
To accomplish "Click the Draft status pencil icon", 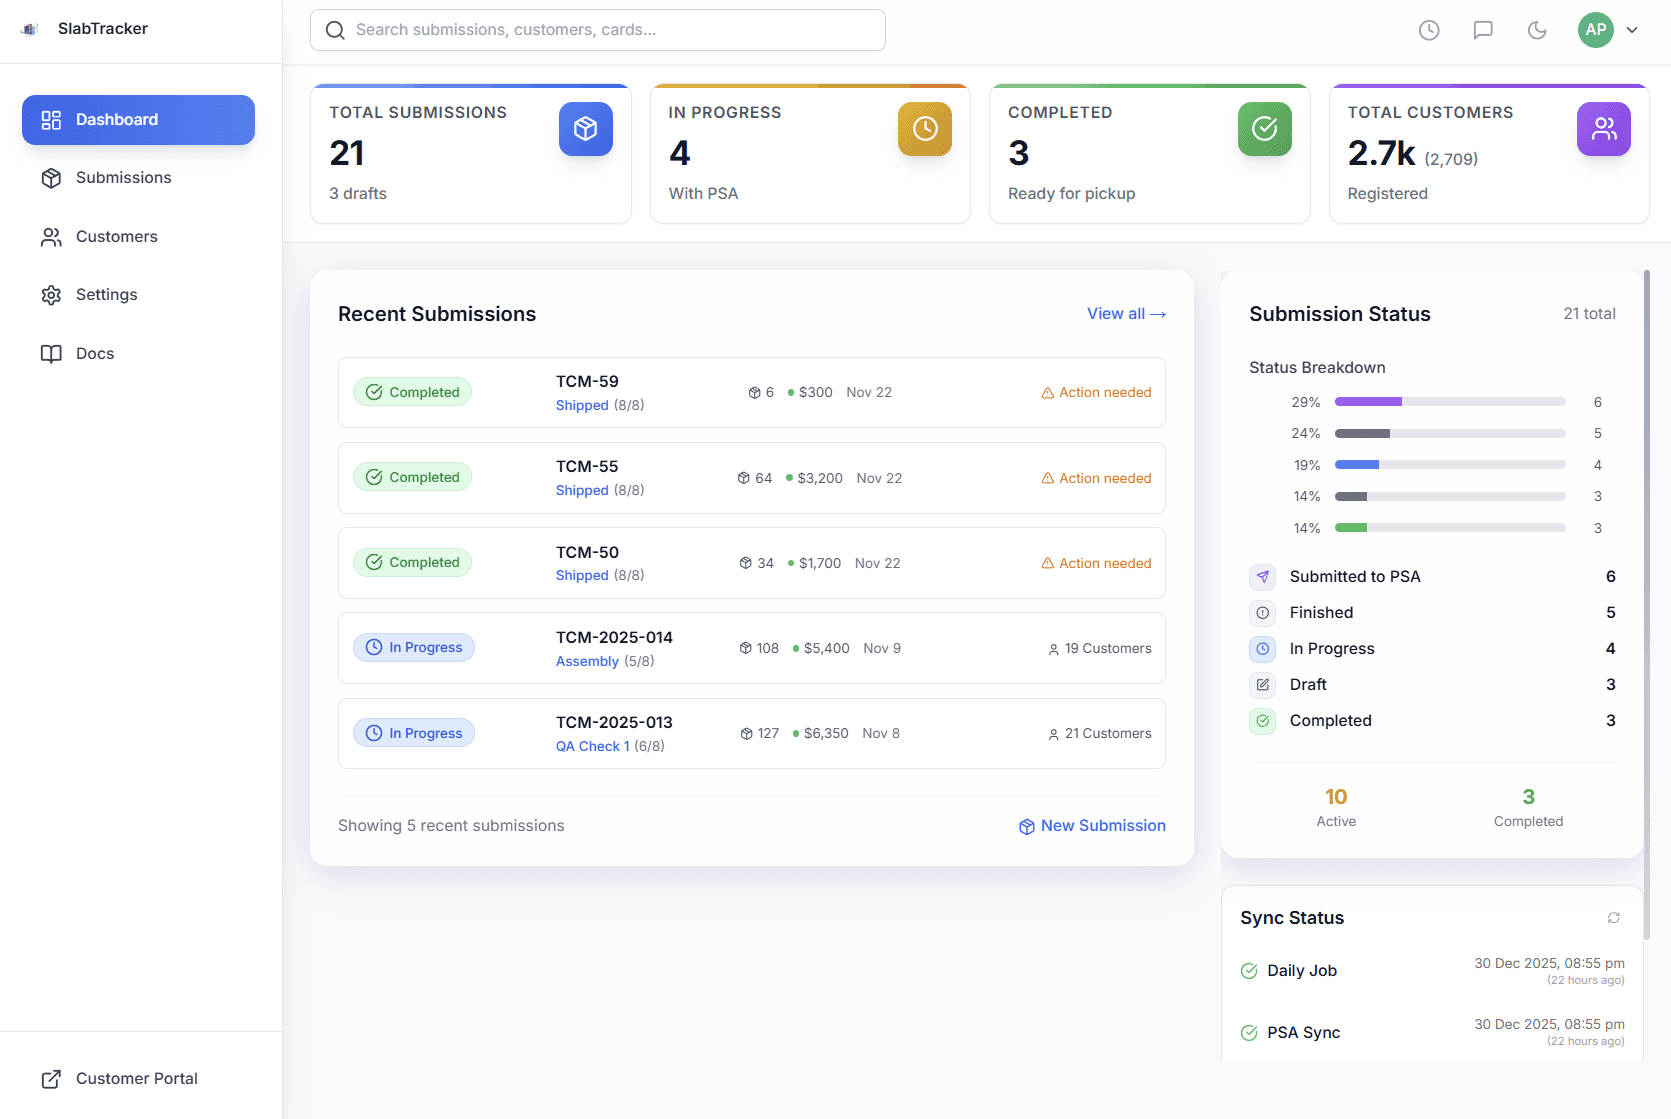I will 1262,684.
